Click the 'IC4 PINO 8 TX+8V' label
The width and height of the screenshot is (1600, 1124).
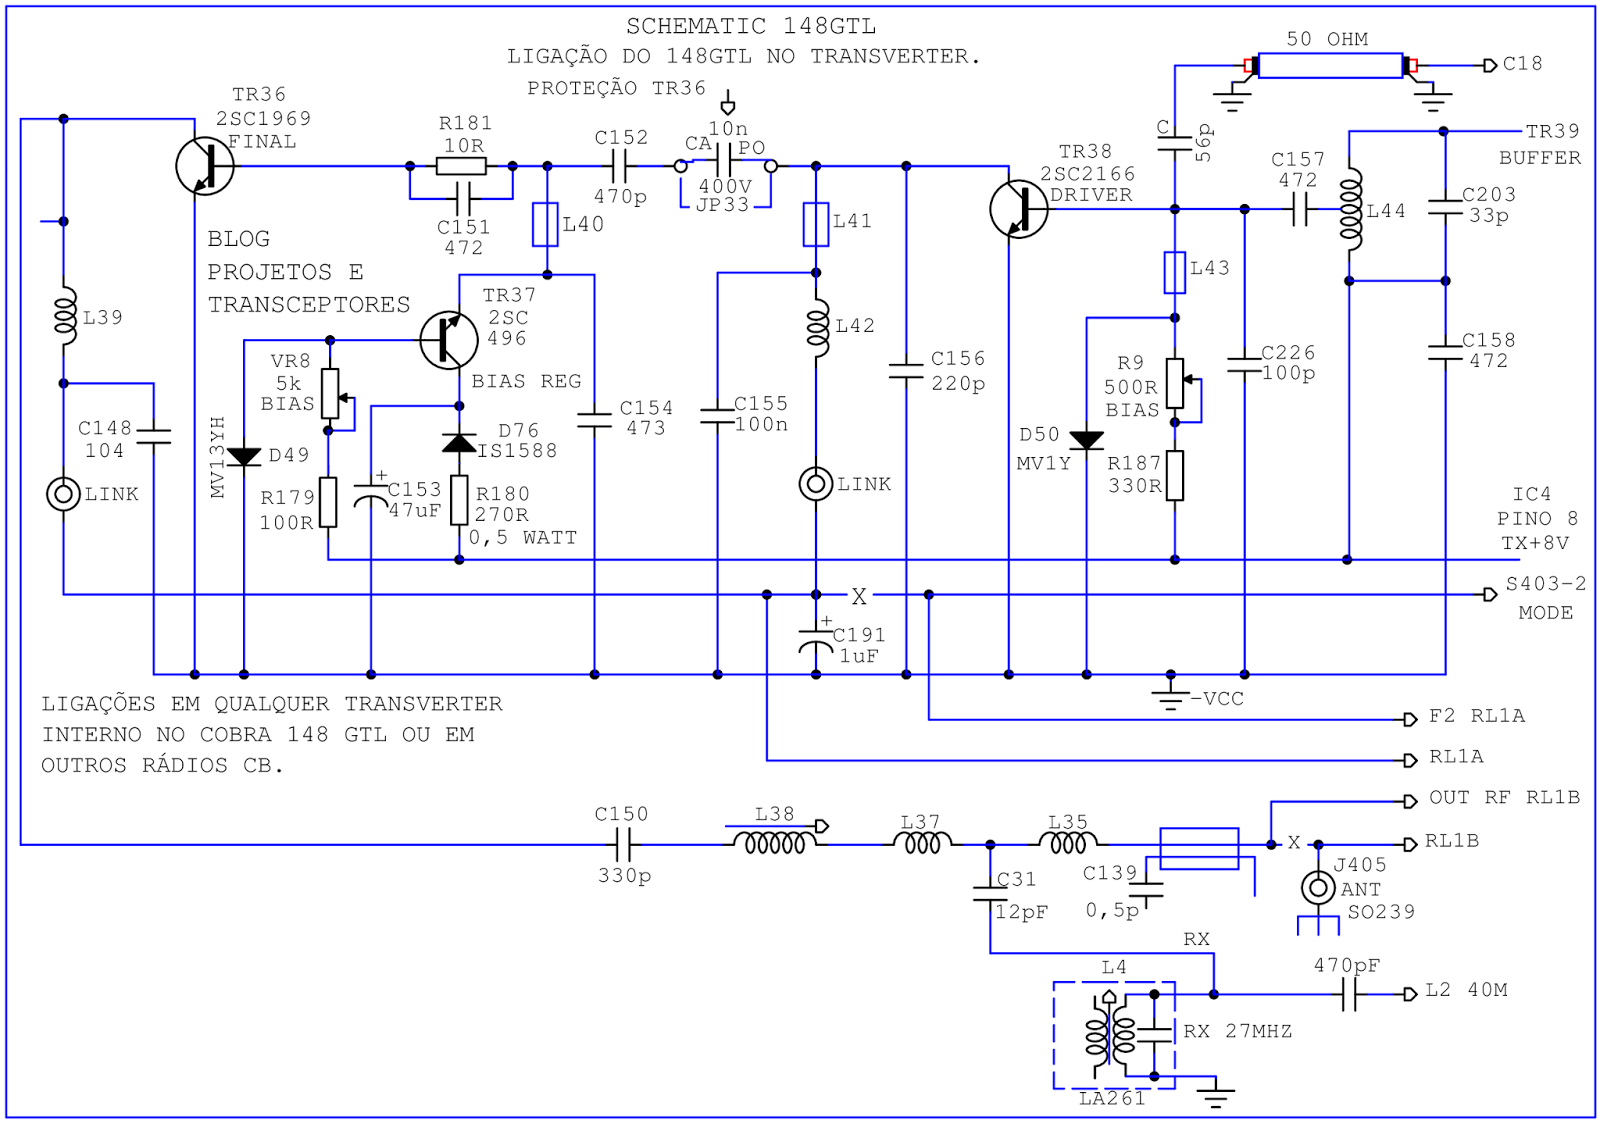1537,519
